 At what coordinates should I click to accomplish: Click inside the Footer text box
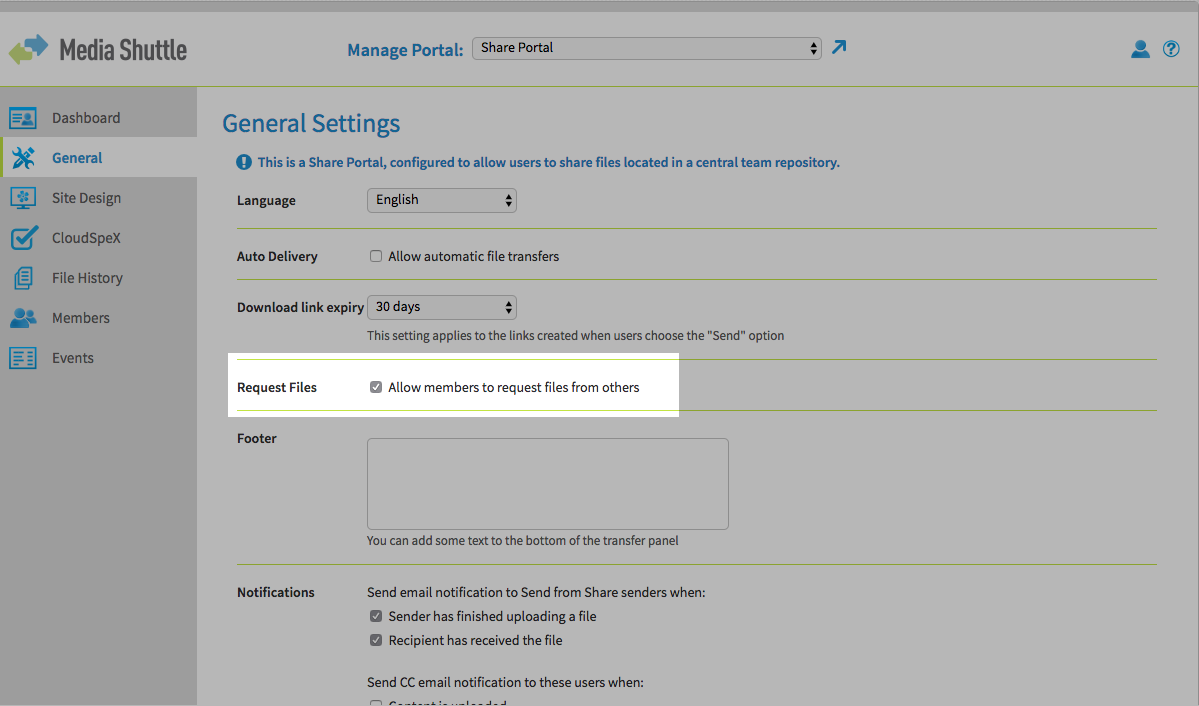[548, 483]
